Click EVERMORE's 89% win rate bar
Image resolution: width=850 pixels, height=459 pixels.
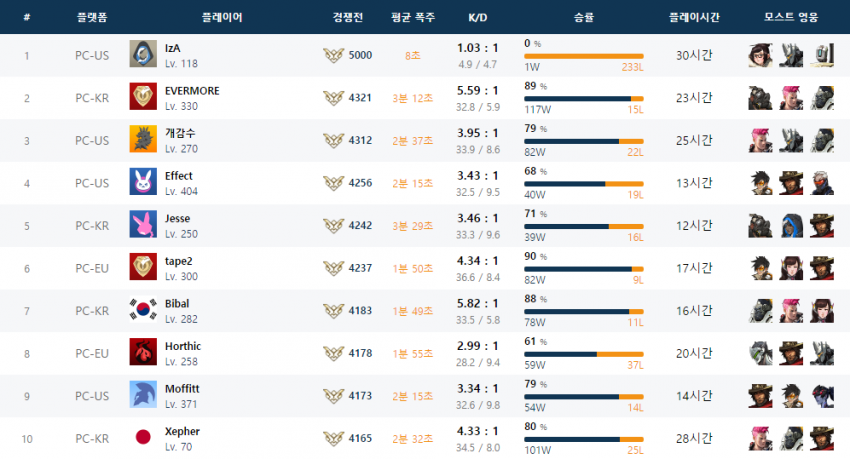(x=583, y=98)
